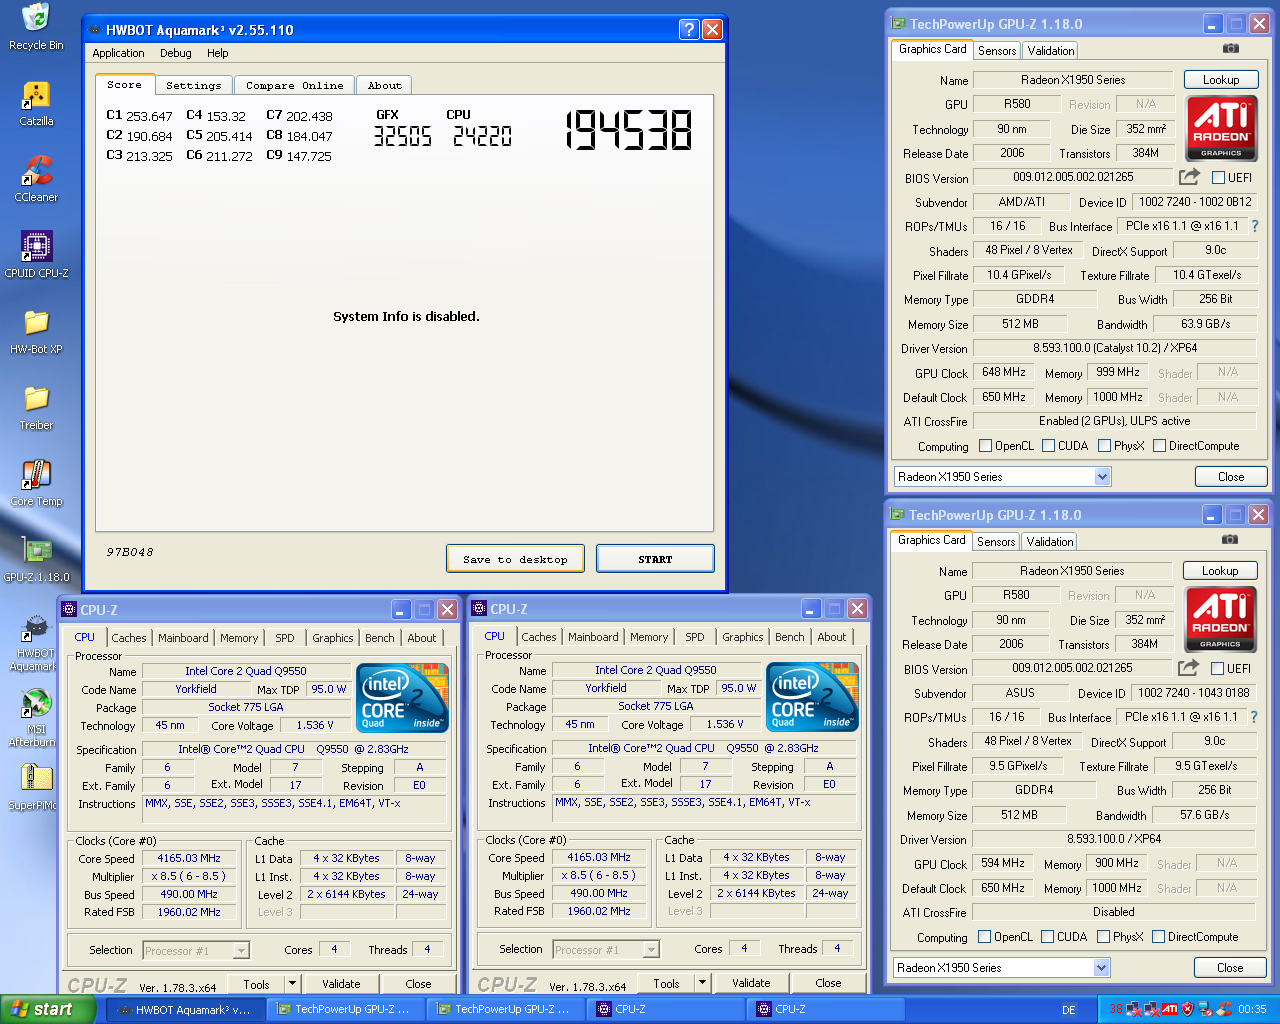Toggle PhysX checkbox in upper GPU-Z

pyautogui.click(x=1104, y=446)
